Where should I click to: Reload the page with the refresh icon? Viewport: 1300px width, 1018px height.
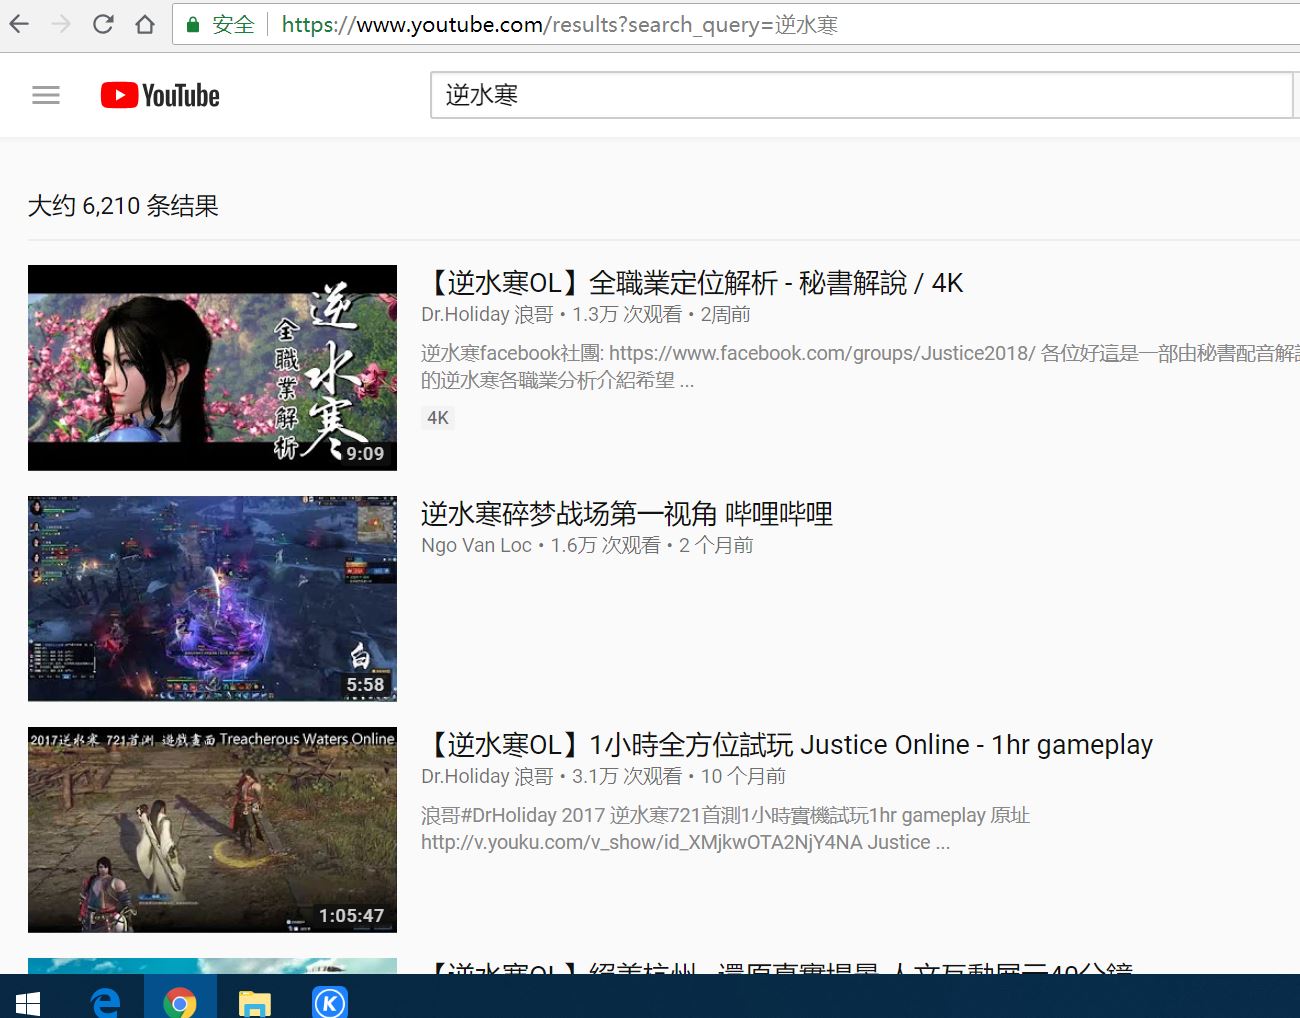pyautogui.click(x=103, y=24)
